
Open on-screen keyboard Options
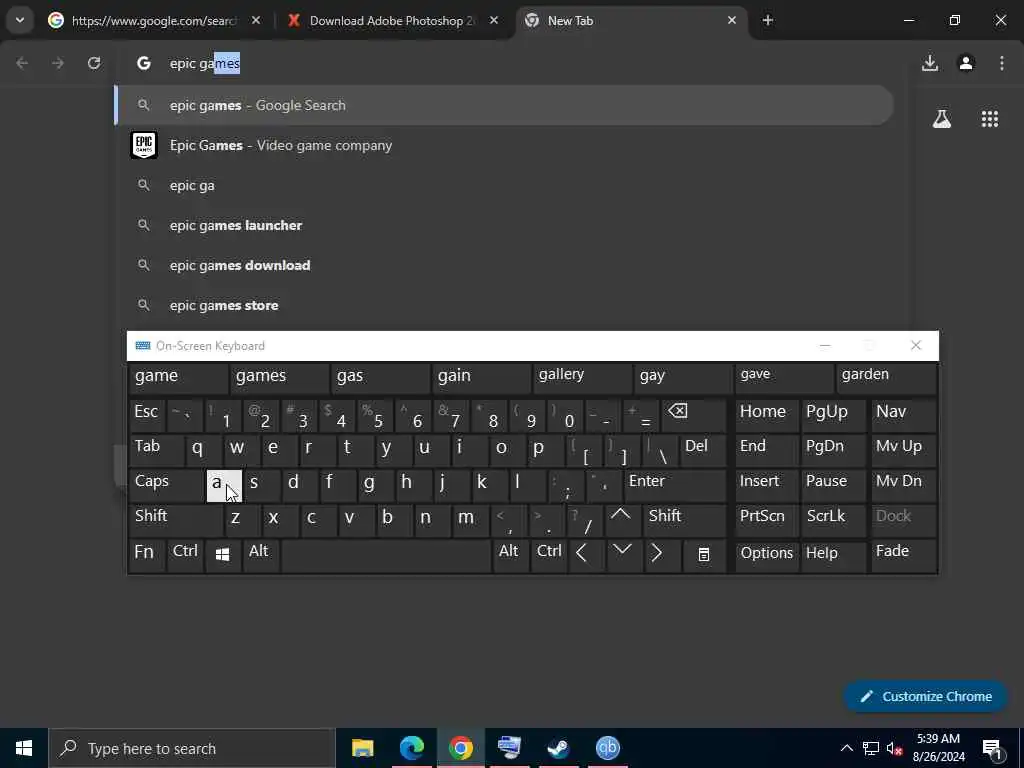[767, 555]
